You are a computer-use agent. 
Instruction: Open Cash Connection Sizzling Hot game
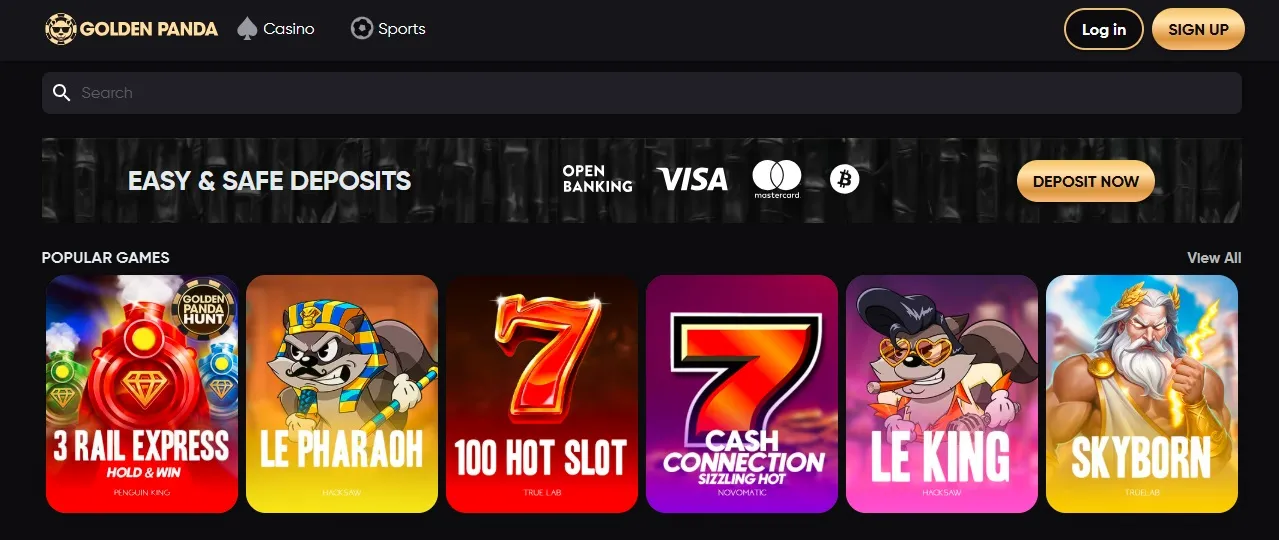click(742, 394)
